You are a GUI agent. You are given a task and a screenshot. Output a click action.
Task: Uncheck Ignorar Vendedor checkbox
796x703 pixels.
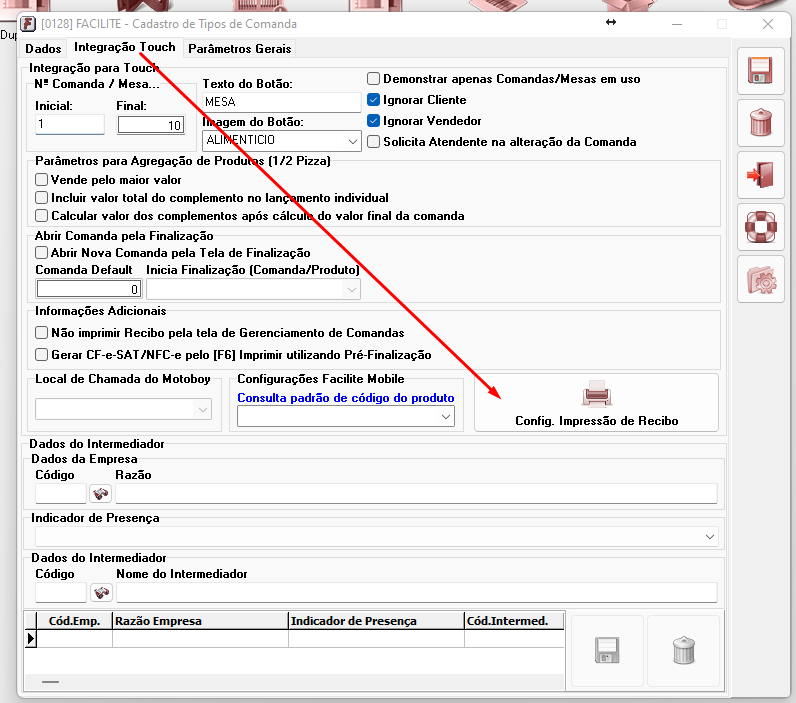[373, 121]
